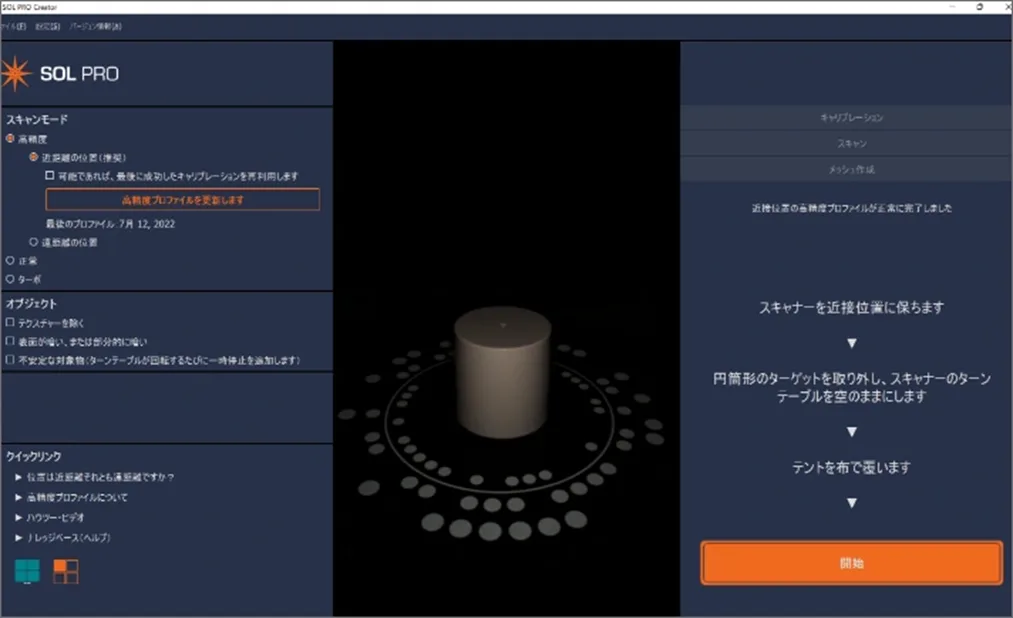Select the ターボ scan mode radio button
The height and width of the screenshot is (618, 1013).
[10, 279]
